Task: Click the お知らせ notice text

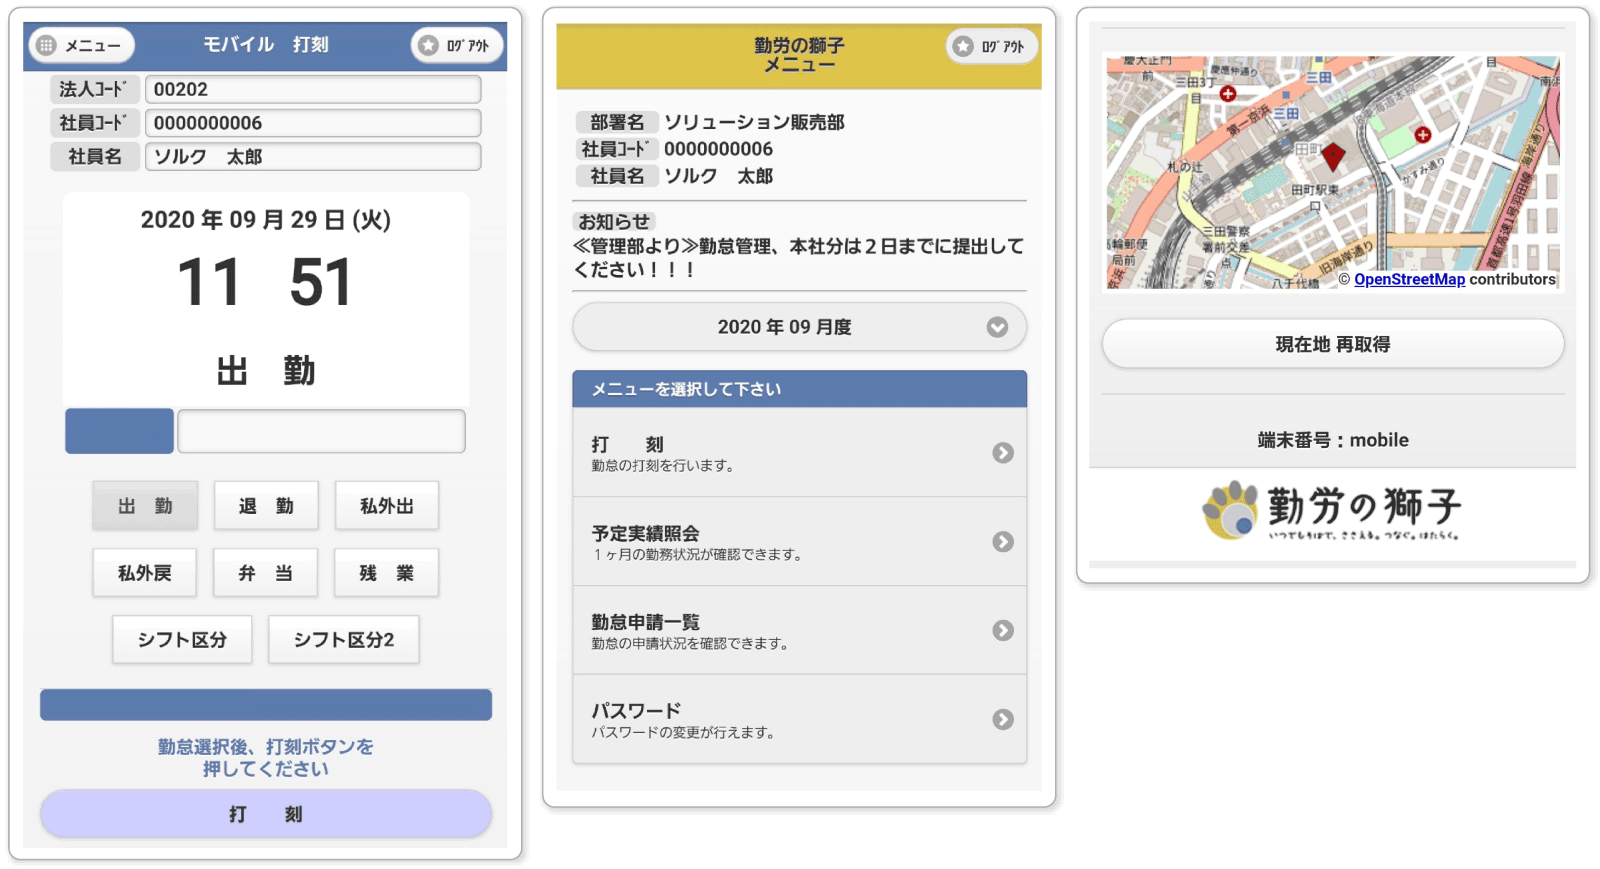Action: (798, 258)
